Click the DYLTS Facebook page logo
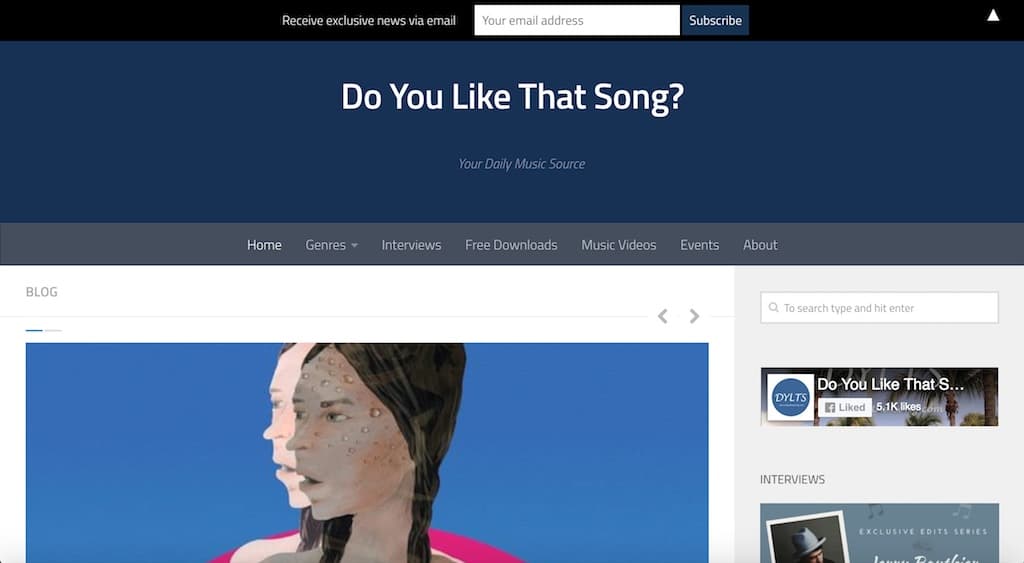The image size is (1024, 563). [x=790, y=397]
